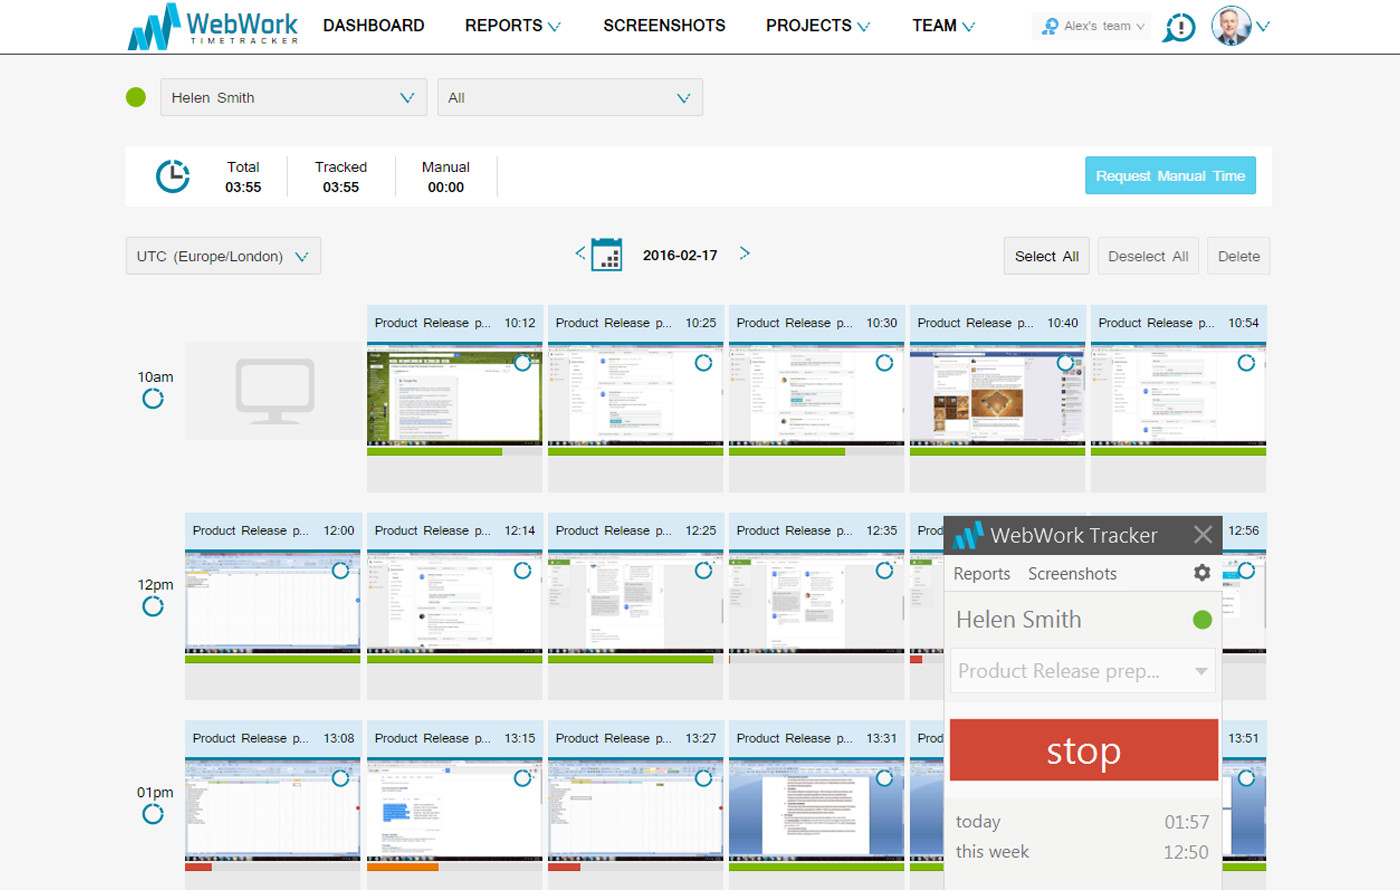
Task: Expand the Reports menu
Action: tap(513, 26)
